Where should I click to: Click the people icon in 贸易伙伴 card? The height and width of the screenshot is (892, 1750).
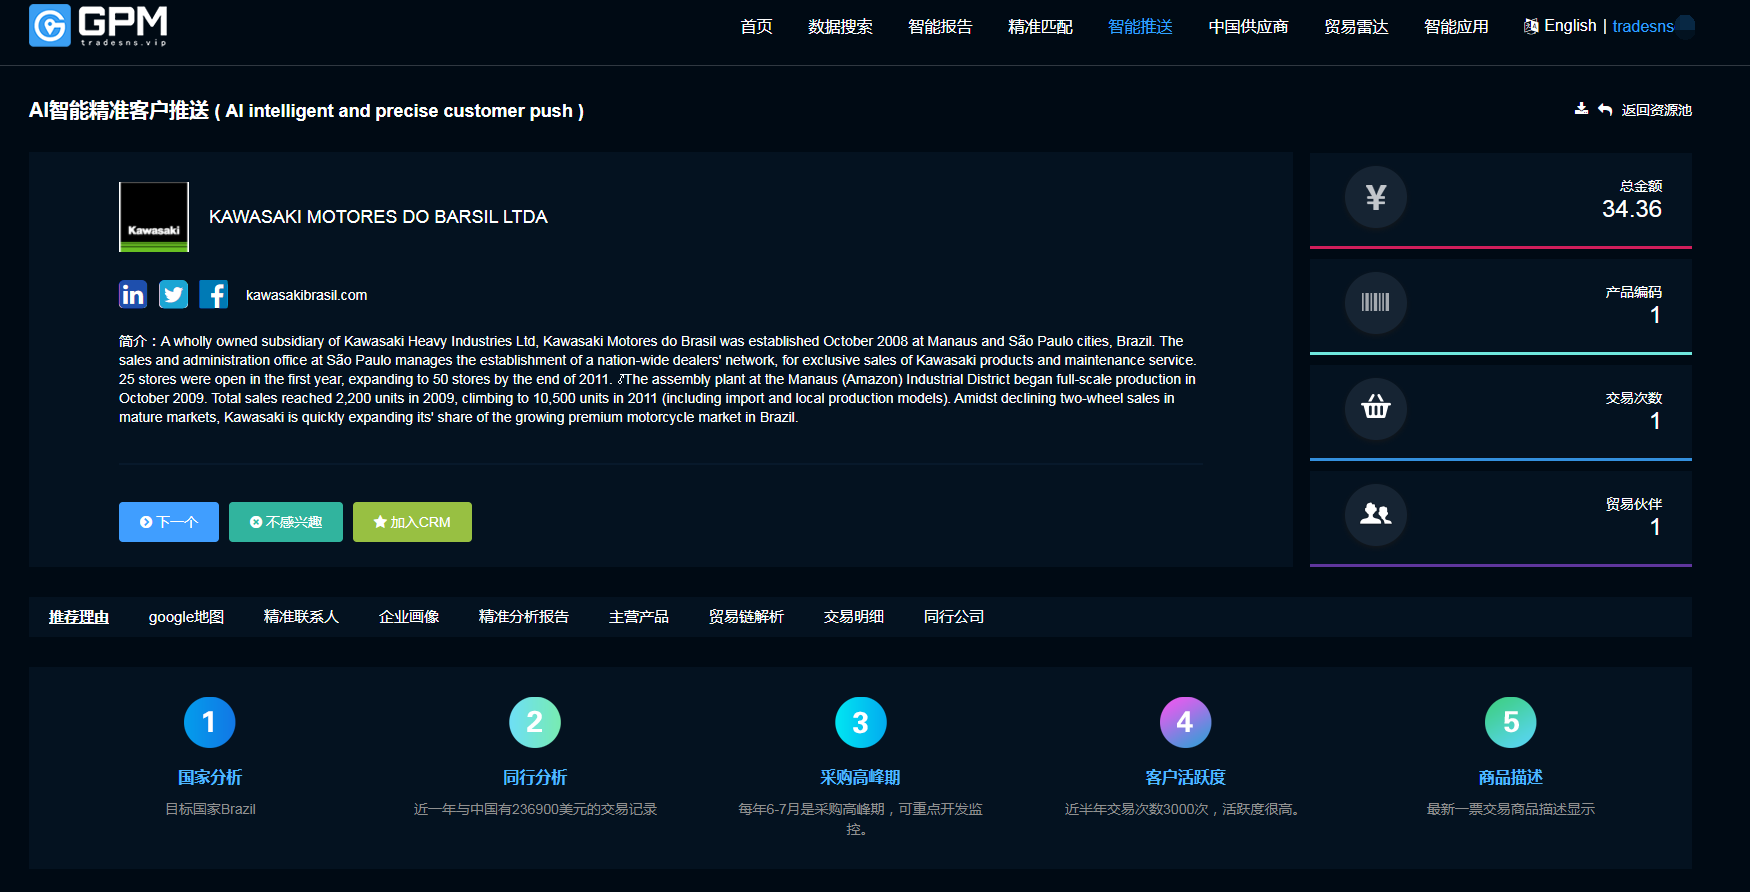coord(1376,514)
